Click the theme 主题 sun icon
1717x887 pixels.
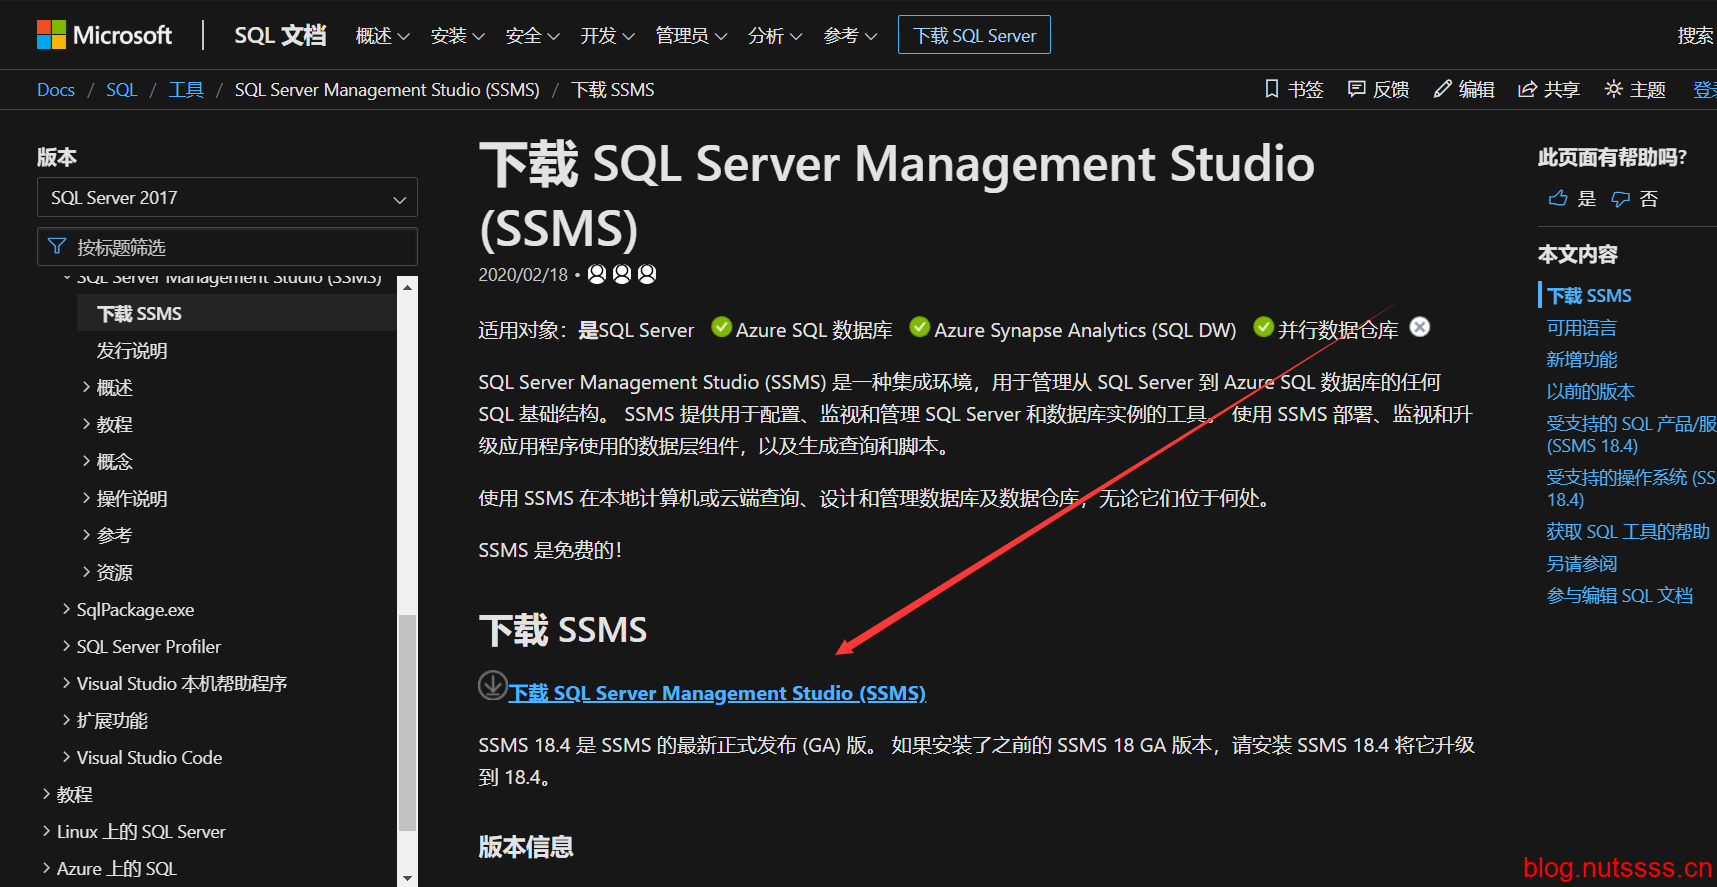(1613, 89)
